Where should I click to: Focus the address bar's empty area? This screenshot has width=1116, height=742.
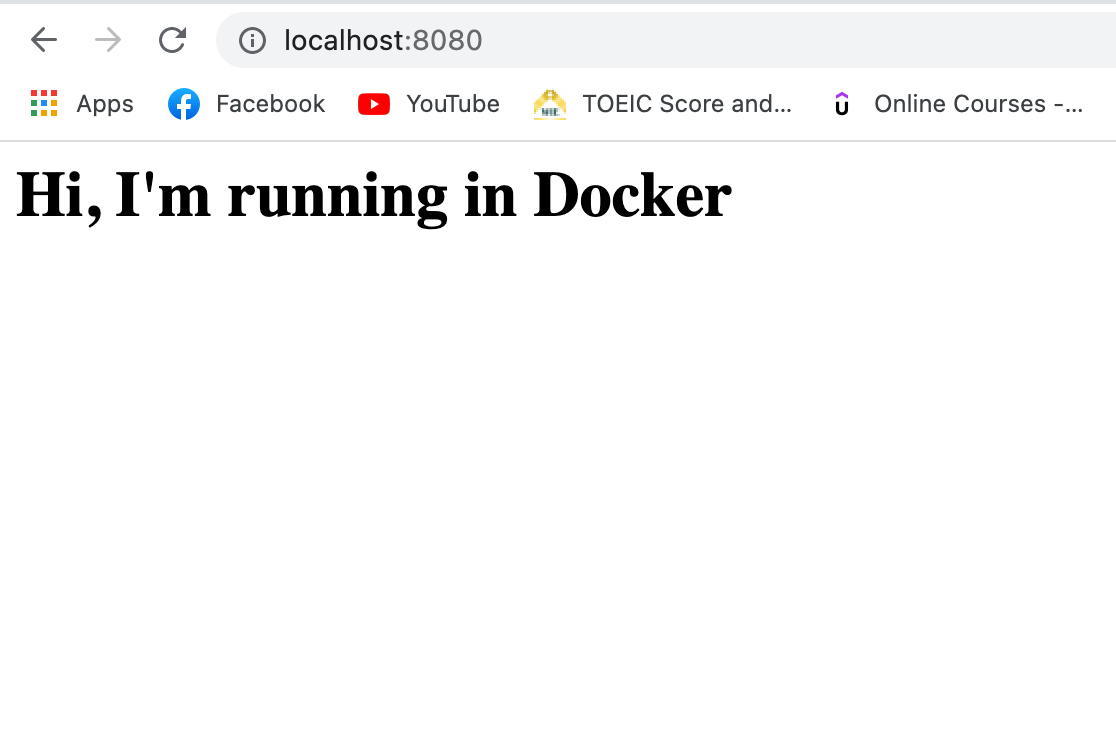[800, 40]
